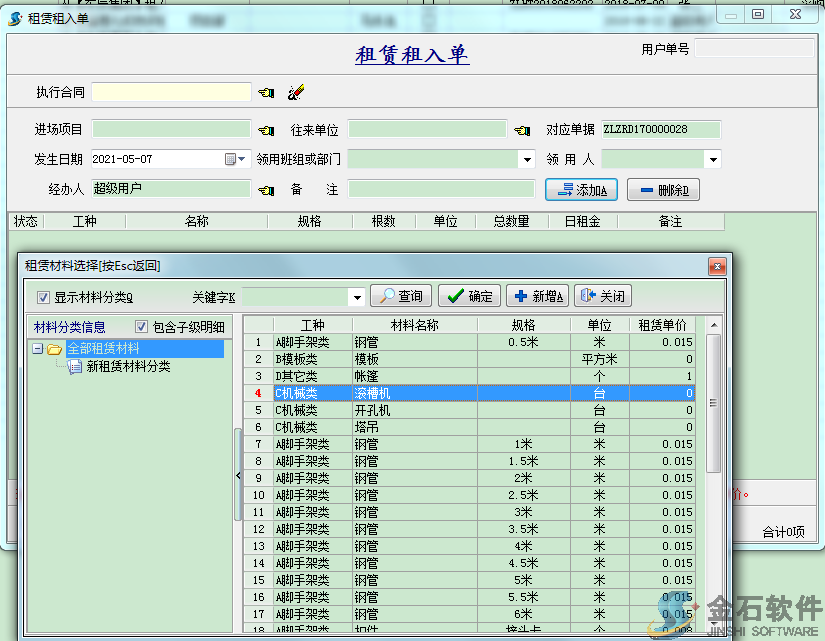Select 新租赁材料分类 tree item
825x641 pixels.
(x=128, y=367)
